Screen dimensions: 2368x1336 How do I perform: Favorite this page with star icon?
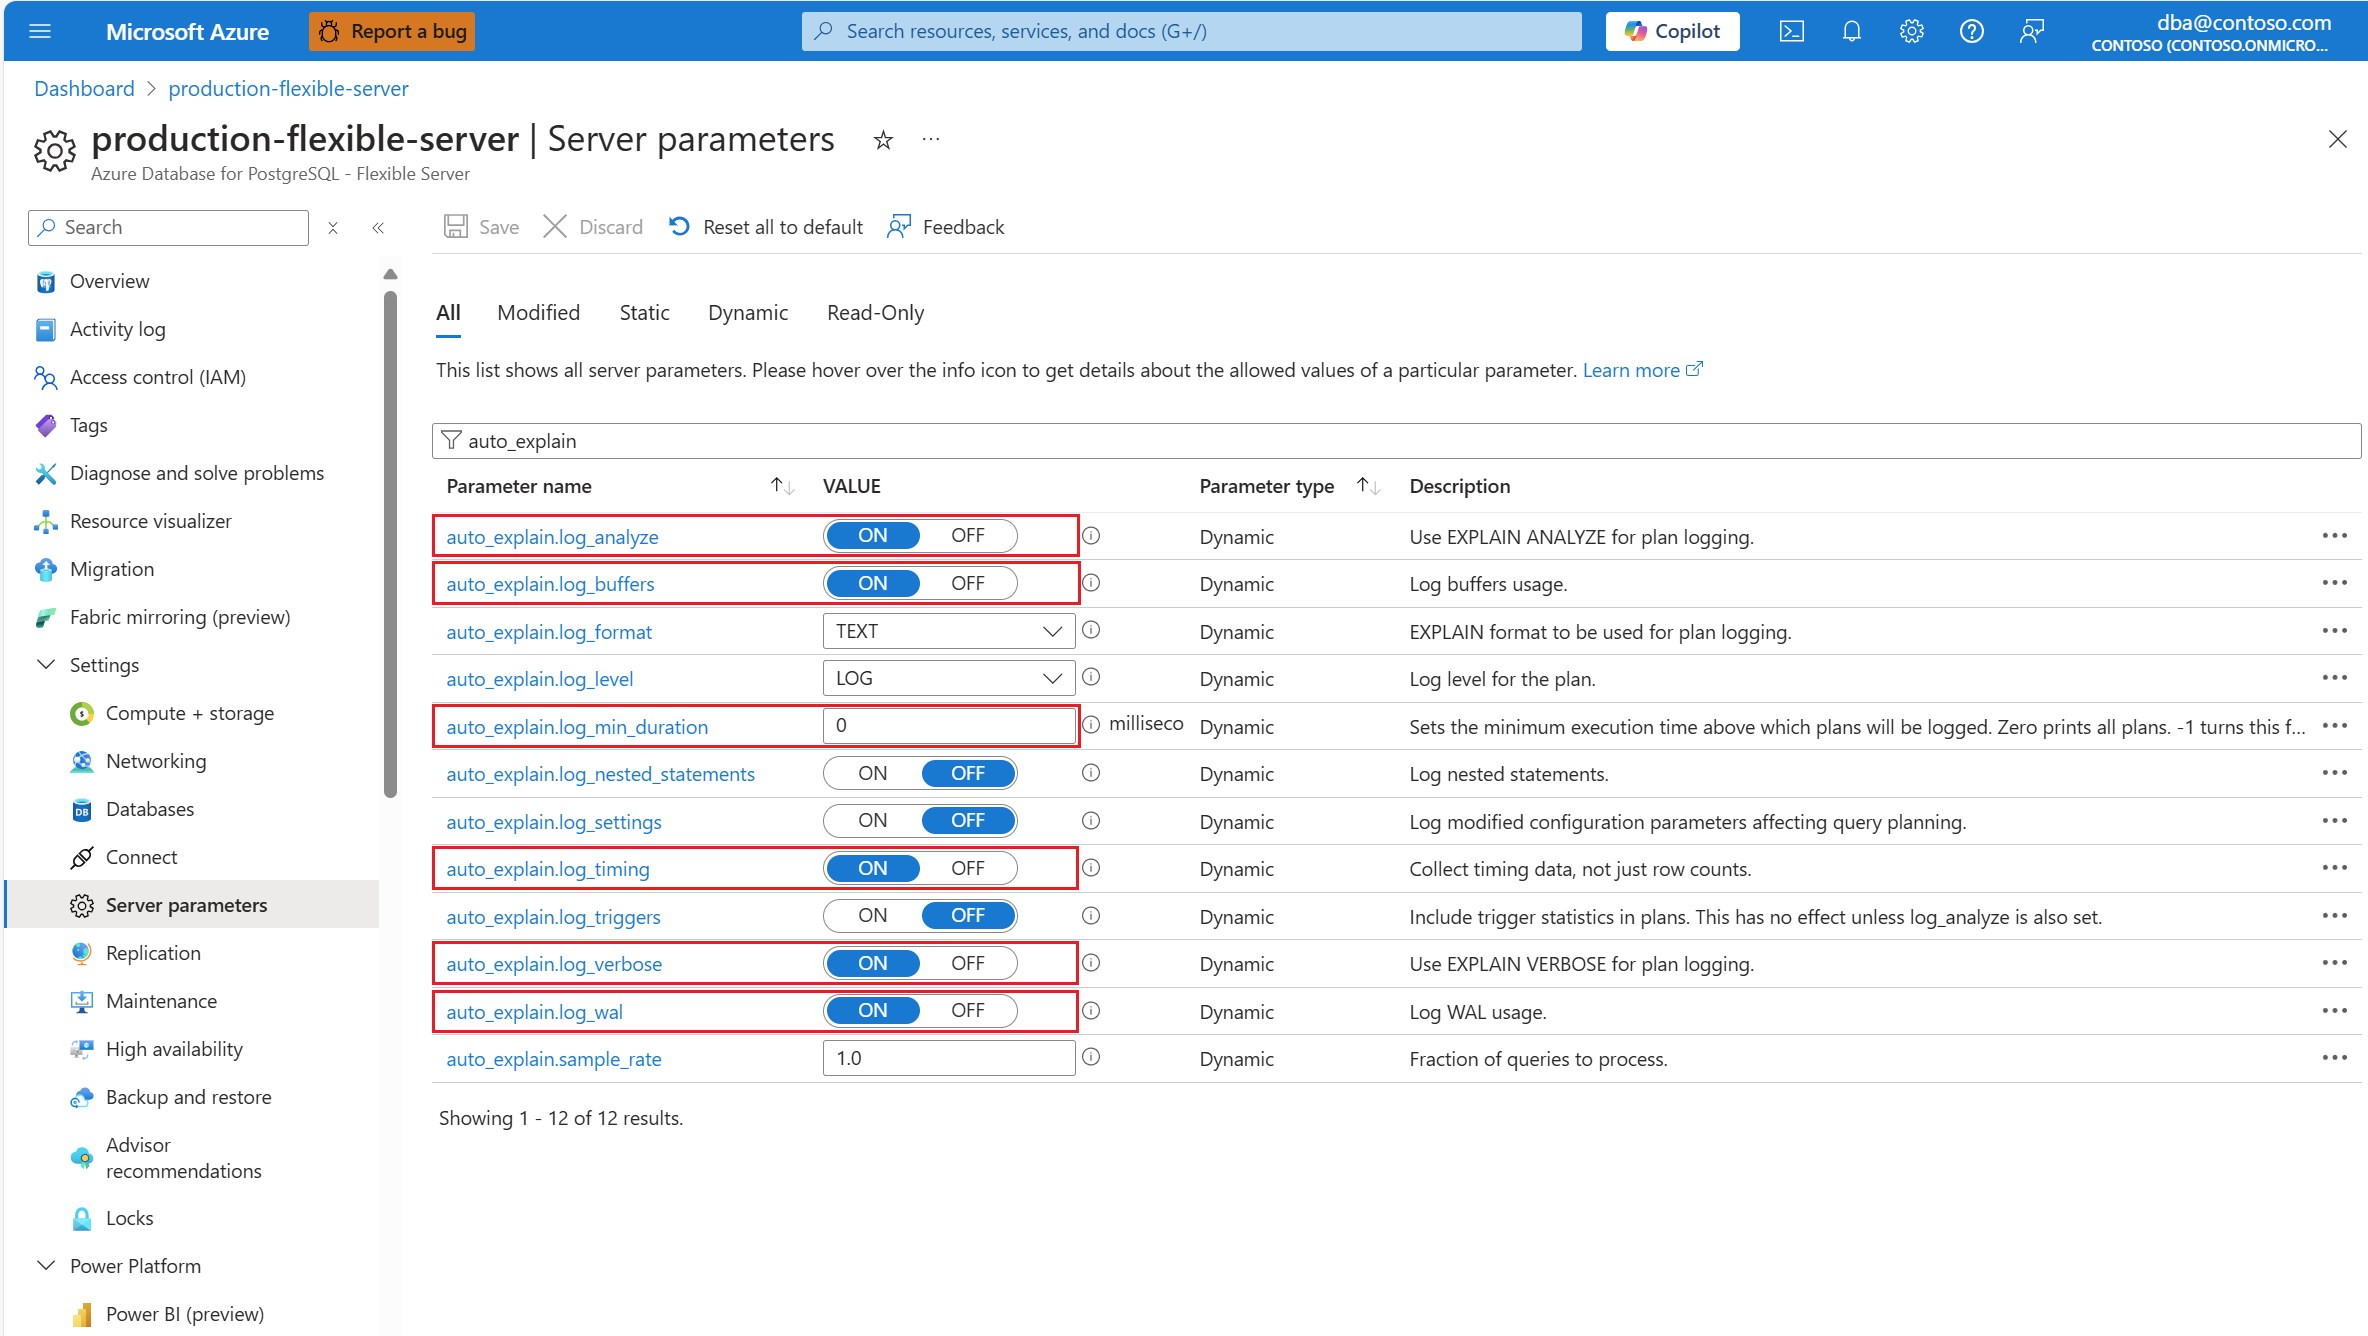883,140
